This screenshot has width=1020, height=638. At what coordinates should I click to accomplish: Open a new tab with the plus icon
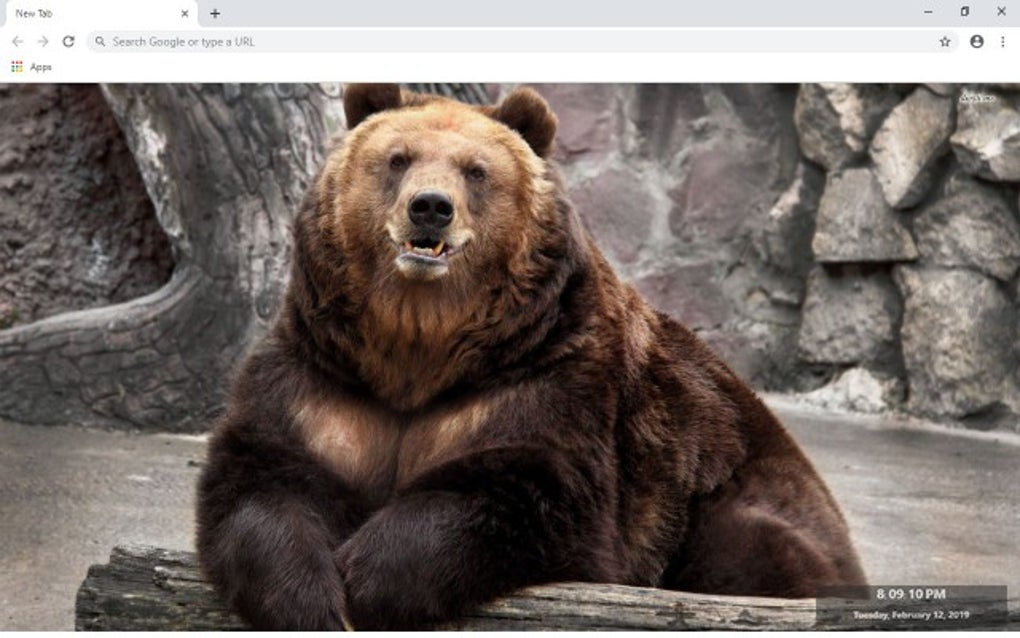(216, 13)
